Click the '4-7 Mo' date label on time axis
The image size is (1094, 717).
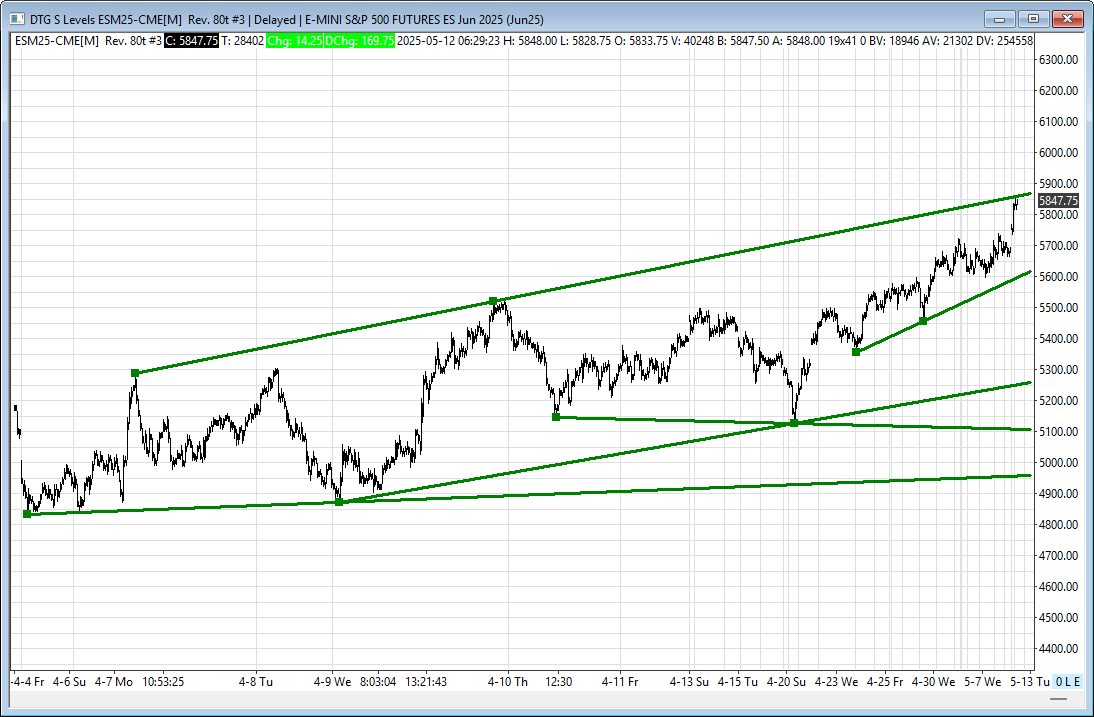pos(114,681)
